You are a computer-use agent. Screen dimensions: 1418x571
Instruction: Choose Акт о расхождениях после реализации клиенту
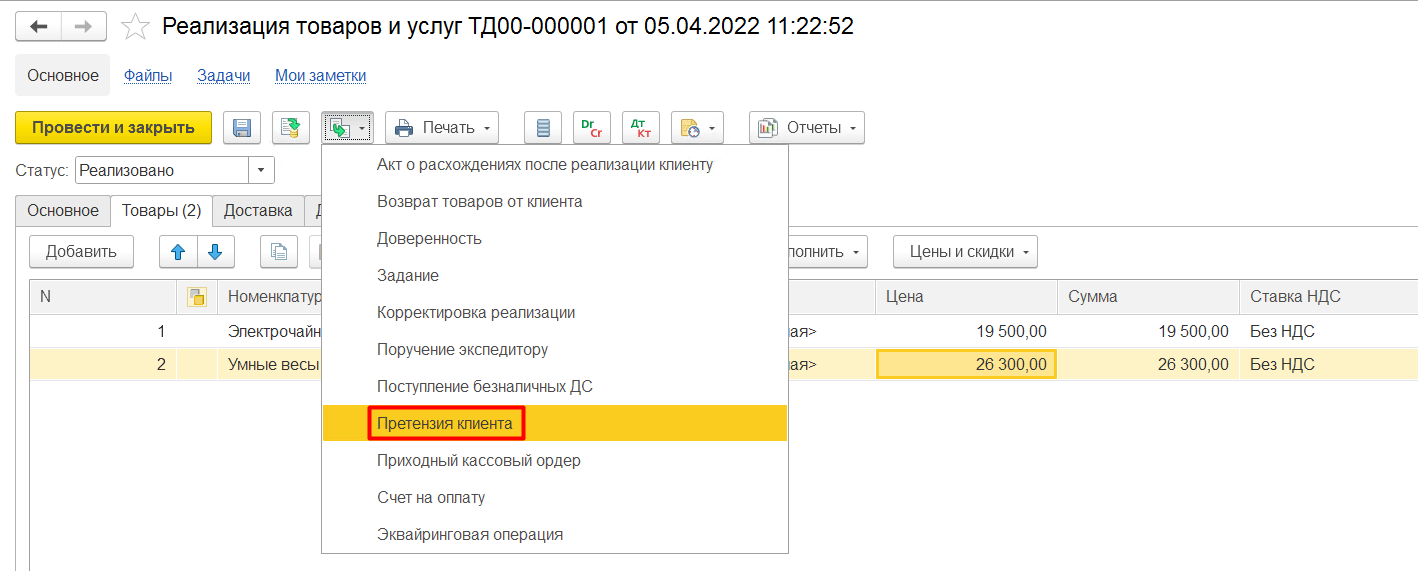click(x=555, y=164)
